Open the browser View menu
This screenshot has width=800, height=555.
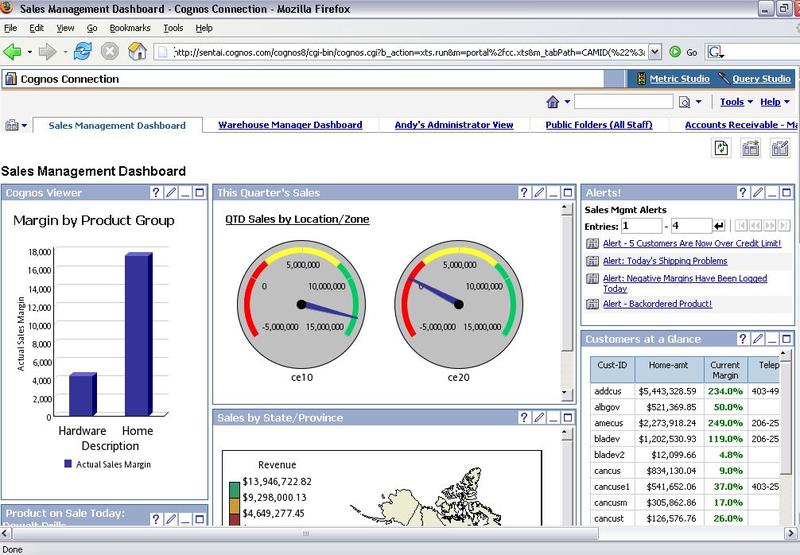(x=65, y=28)
